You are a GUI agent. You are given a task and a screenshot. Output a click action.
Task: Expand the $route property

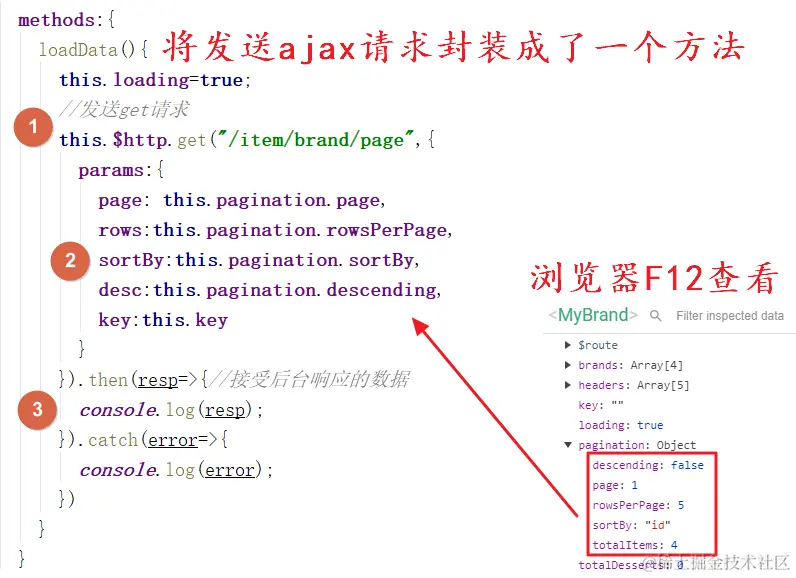pyautogui.click(x=568, y=345)
